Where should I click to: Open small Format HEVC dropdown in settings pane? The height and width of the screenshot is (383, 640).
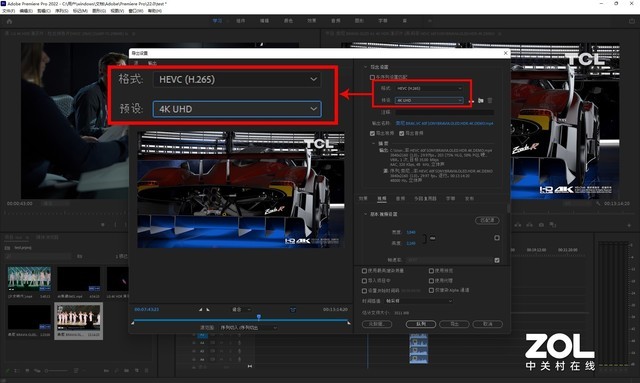429,88
